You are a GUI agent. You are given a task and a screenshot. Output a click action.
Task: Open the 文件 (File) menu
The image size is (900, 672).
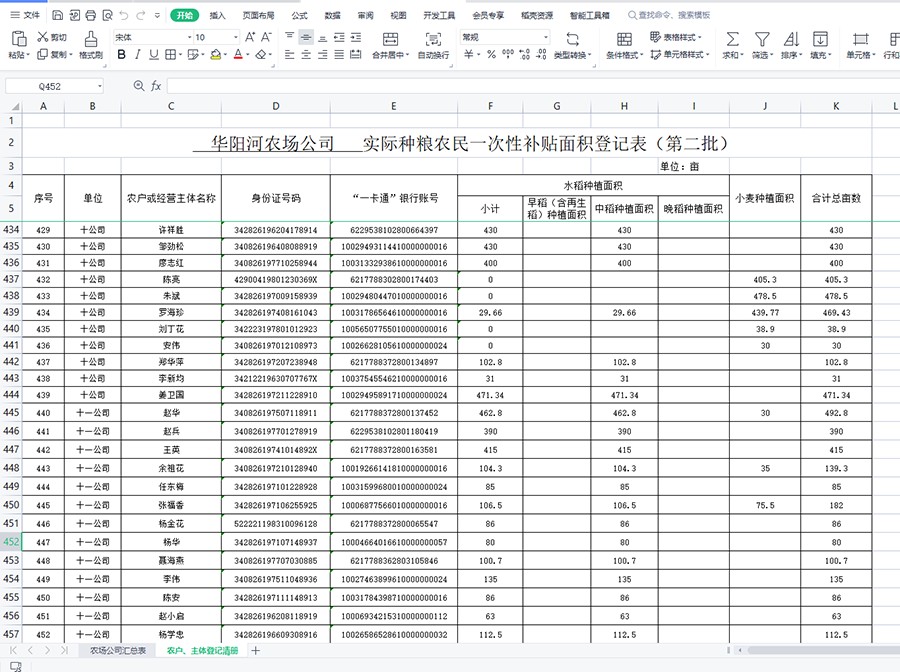point(26,15)
